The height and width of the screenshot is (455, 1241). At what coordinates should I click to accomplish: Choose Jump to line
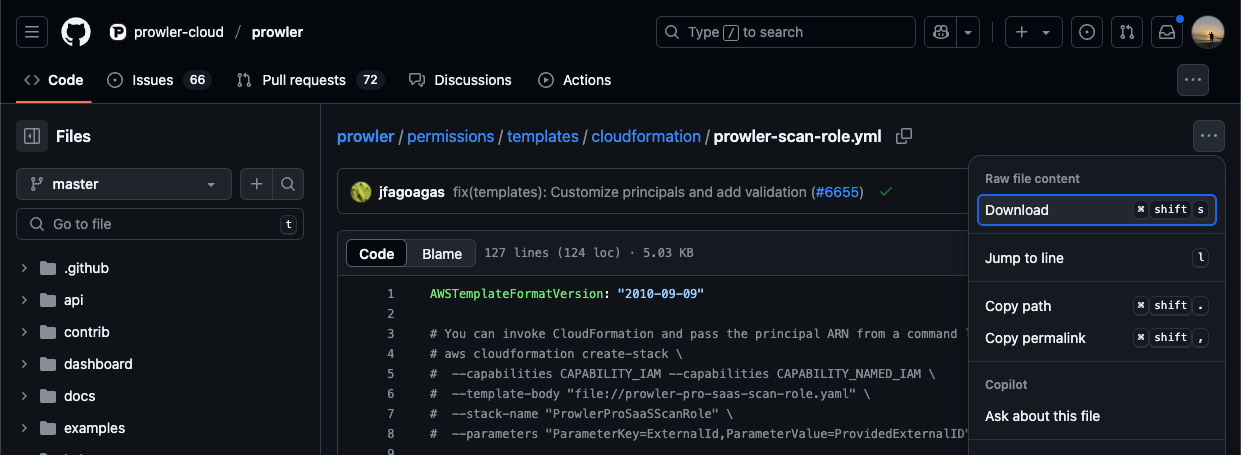(x=1097, y=258)
